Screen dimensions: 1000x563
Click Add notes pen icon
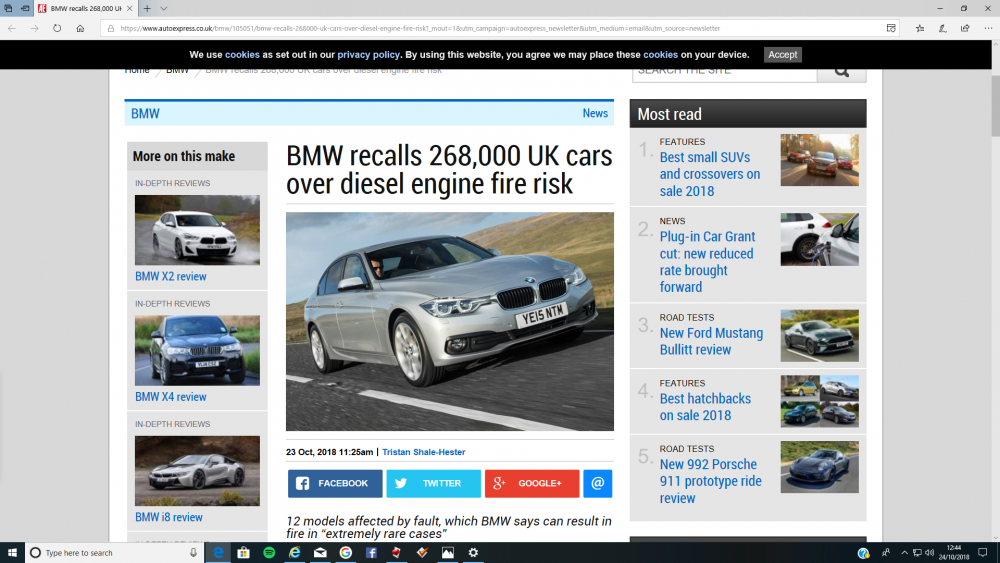click(943, 28)
